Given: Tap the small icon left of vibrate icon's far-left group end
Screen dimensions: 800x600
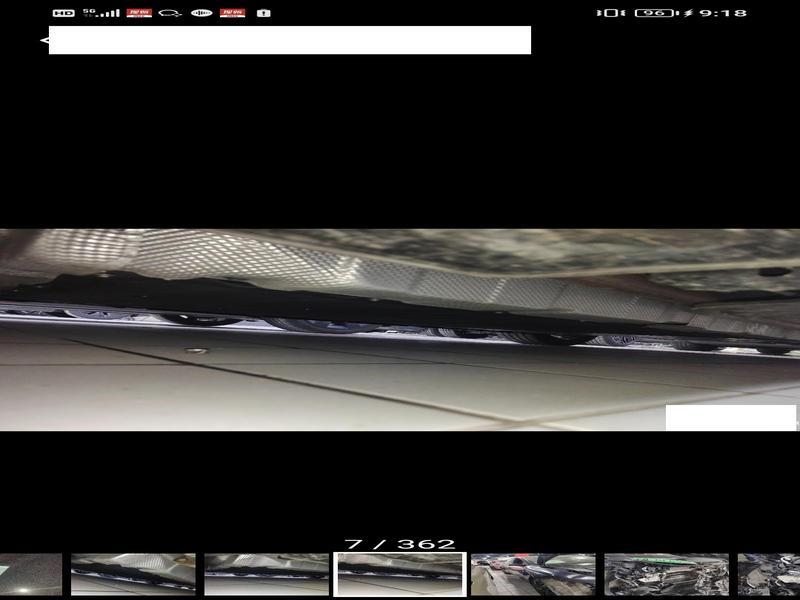Looking at the screenshot, I should pos(264,13).
